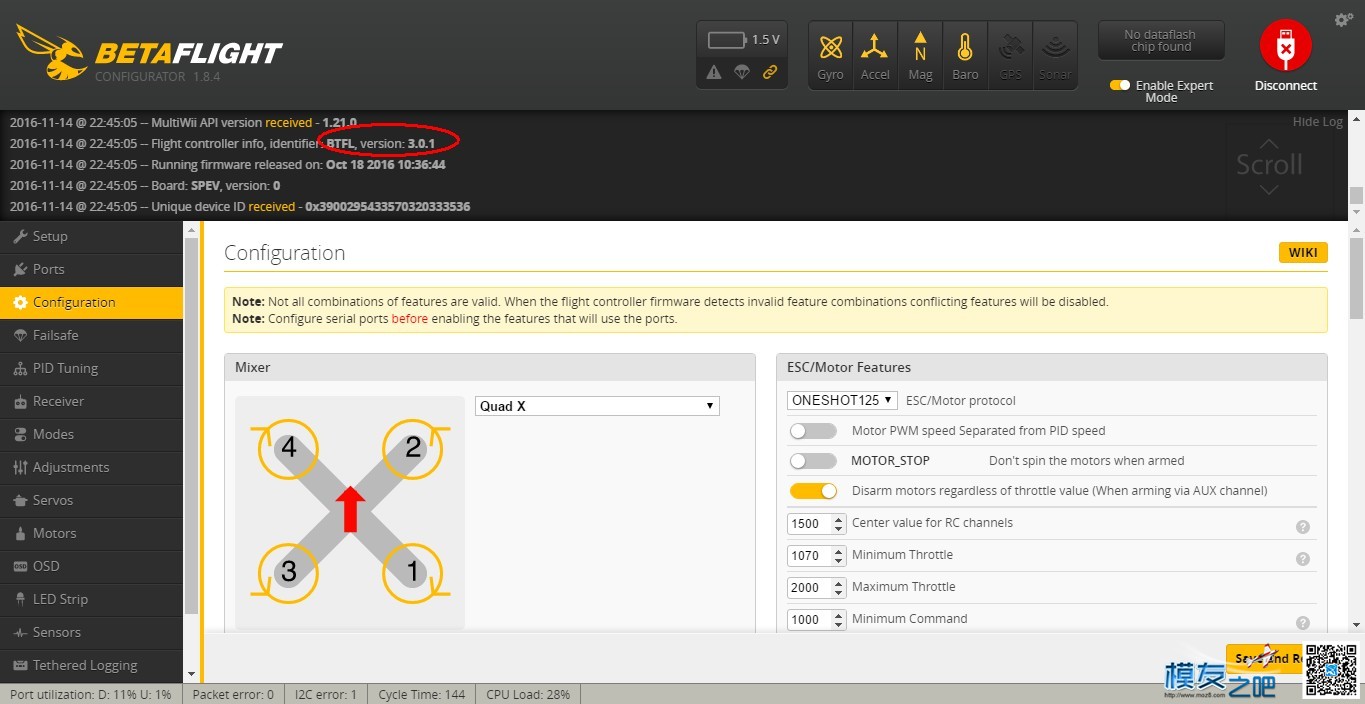Open the Receiver tab
The image size is (1365, 704).
[91, 402]
